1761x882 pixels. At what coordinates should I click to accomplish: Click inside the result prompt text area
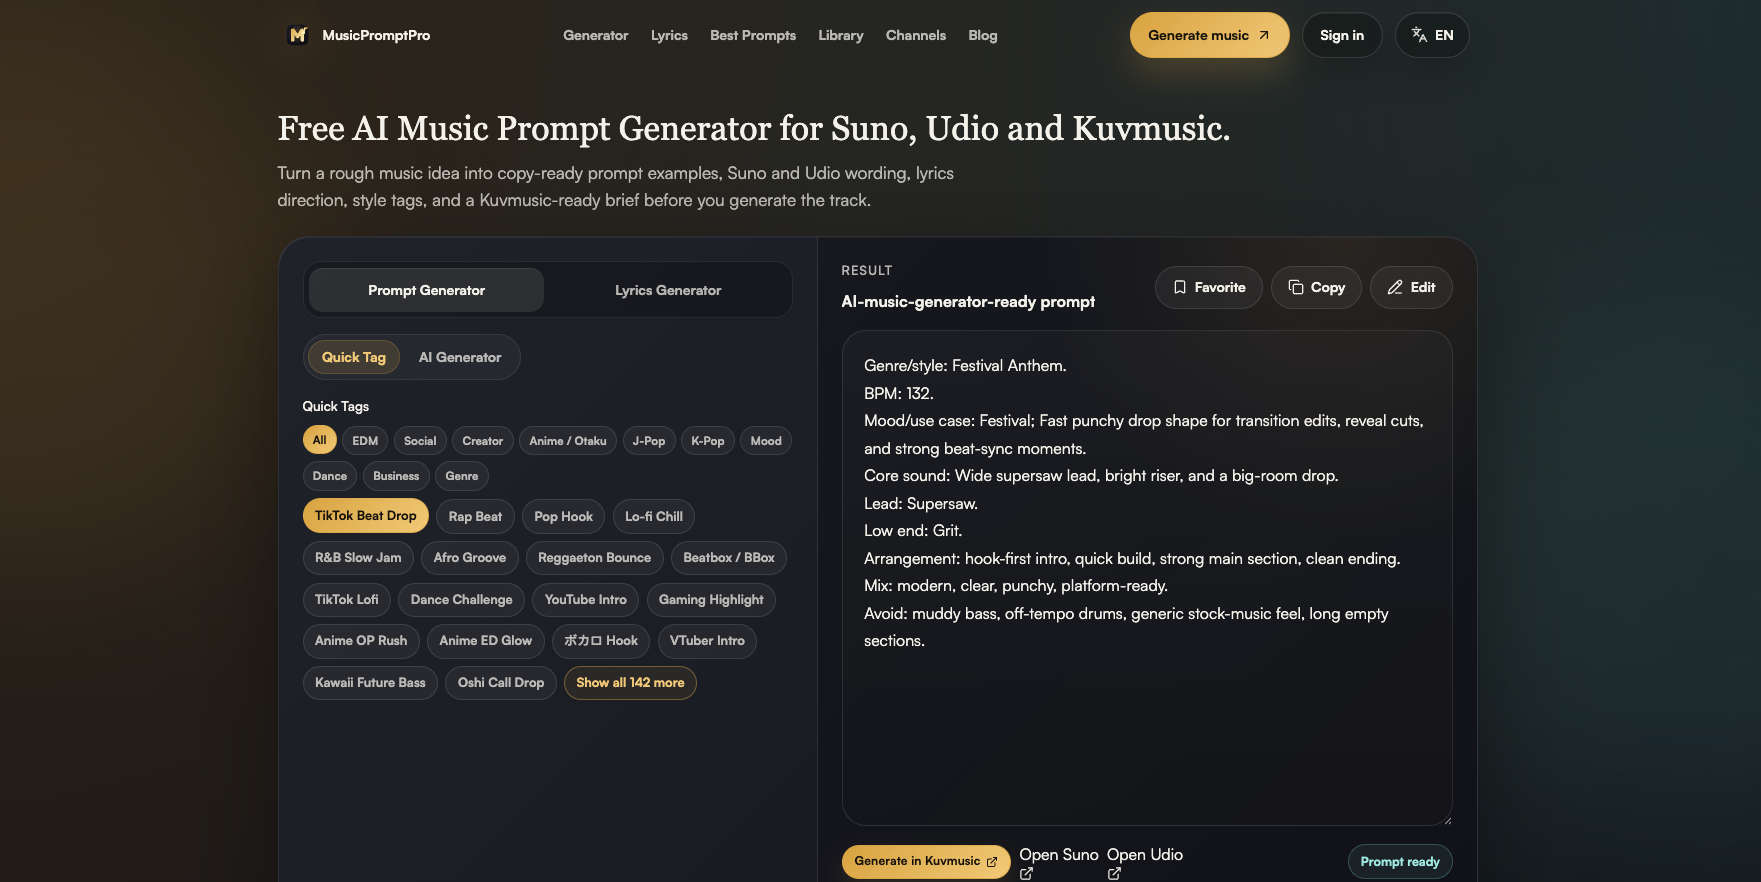click(1147, 578)
